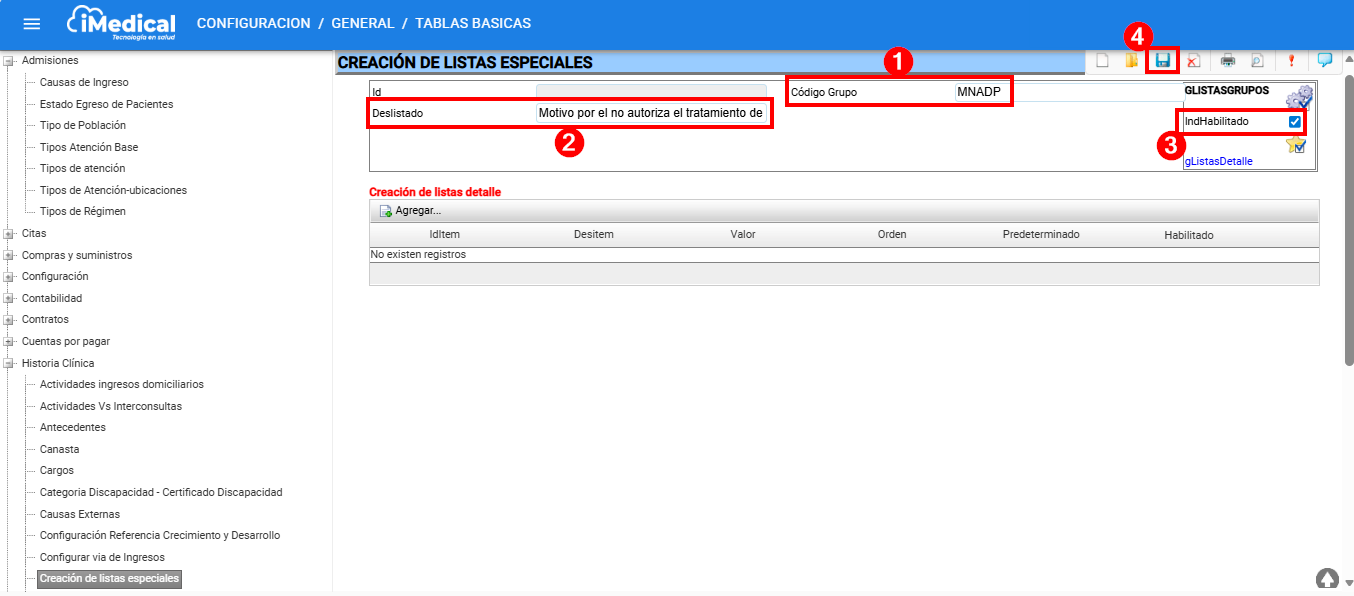Click the printer icon
Viewport: 1354px width, 596px height.
(1228, 61)
